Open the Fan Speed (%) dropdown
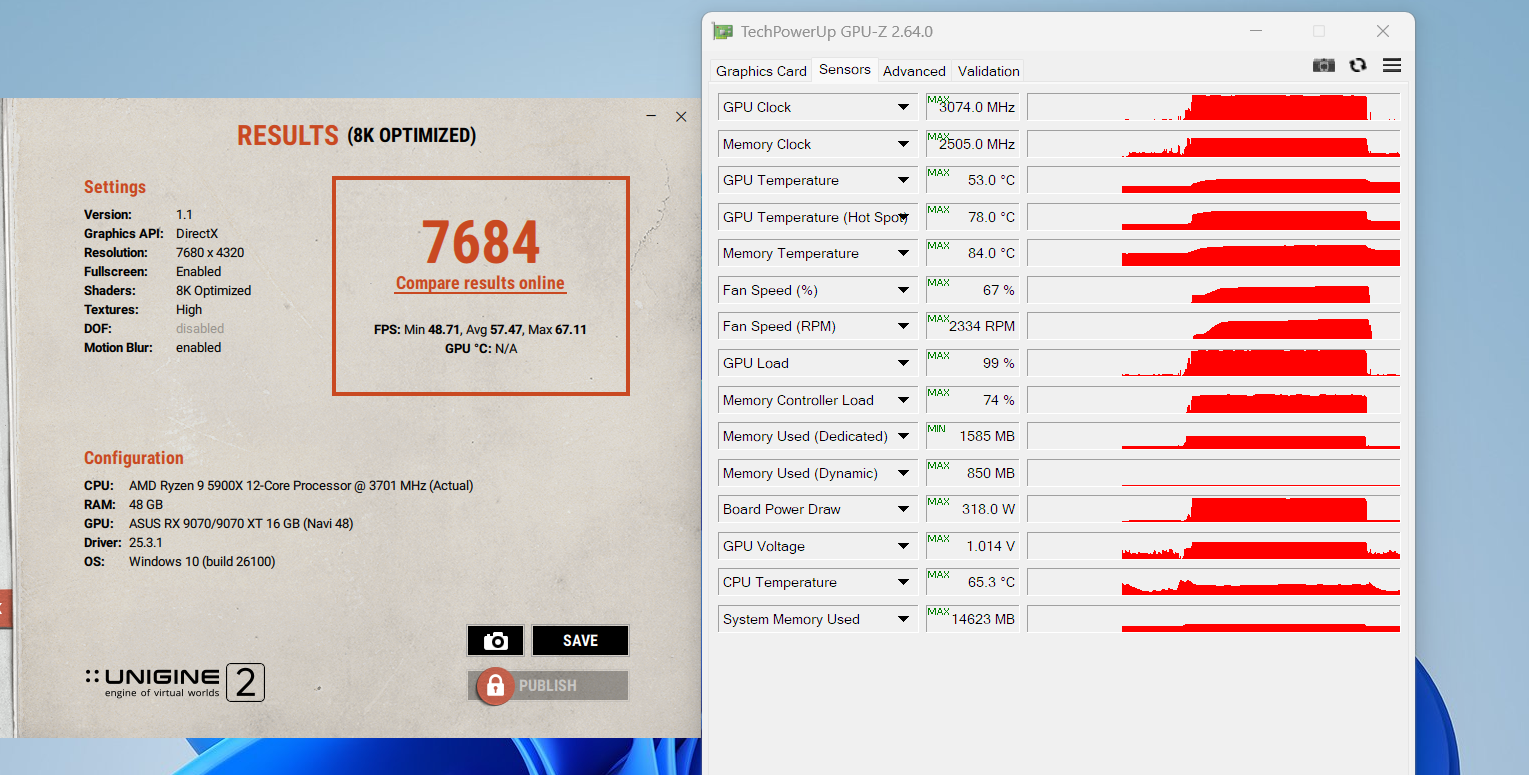The height and width of the screenshot is (775, 1529). [x=903, y=290]
